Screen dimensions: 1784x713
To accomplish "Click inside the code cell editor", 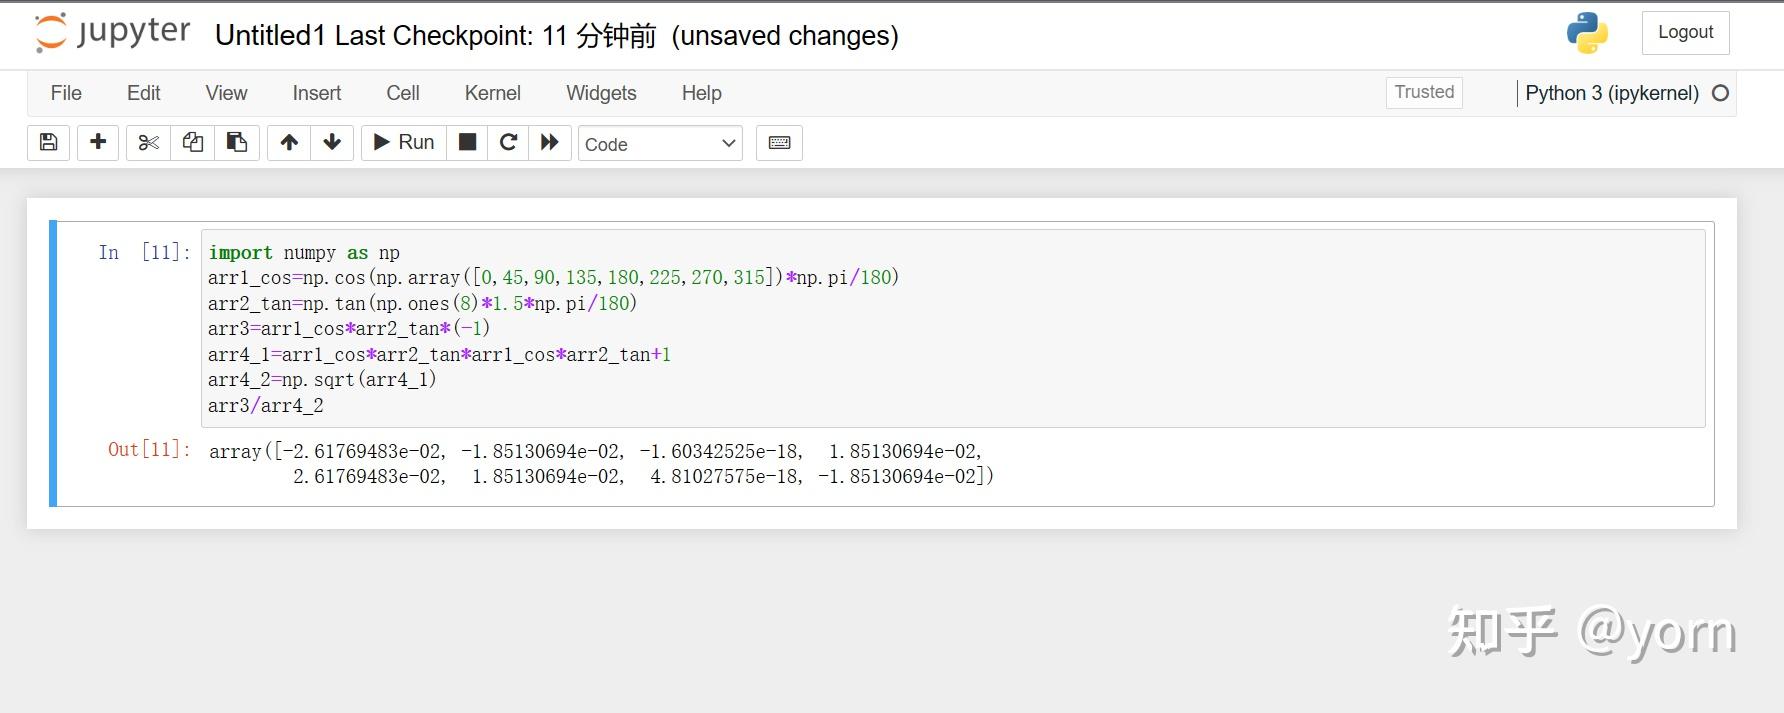I will [900, 330].
